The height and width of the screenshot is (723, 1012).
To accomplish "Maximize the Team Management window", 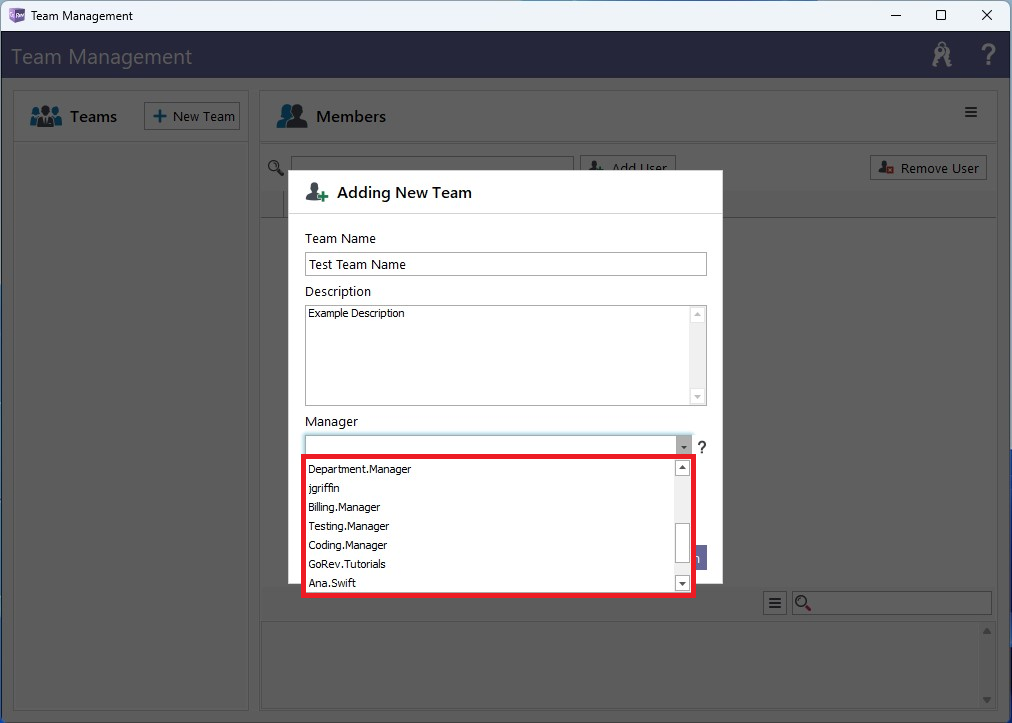I will (941, 15).
